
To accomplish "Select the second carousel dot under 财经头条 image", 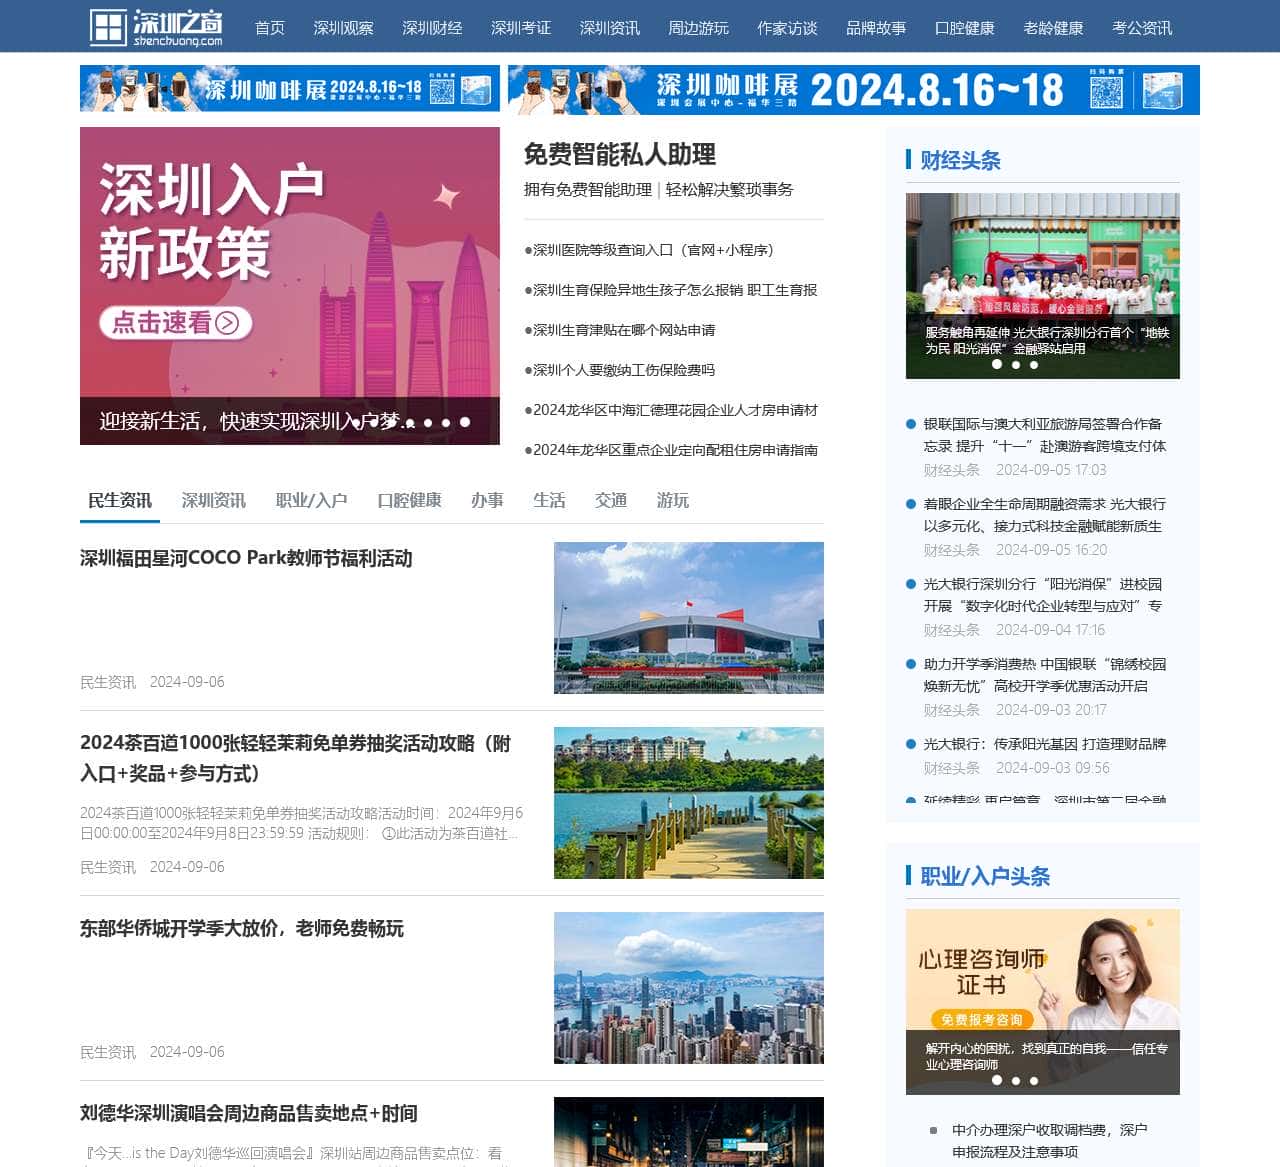I will point(1016,366).
